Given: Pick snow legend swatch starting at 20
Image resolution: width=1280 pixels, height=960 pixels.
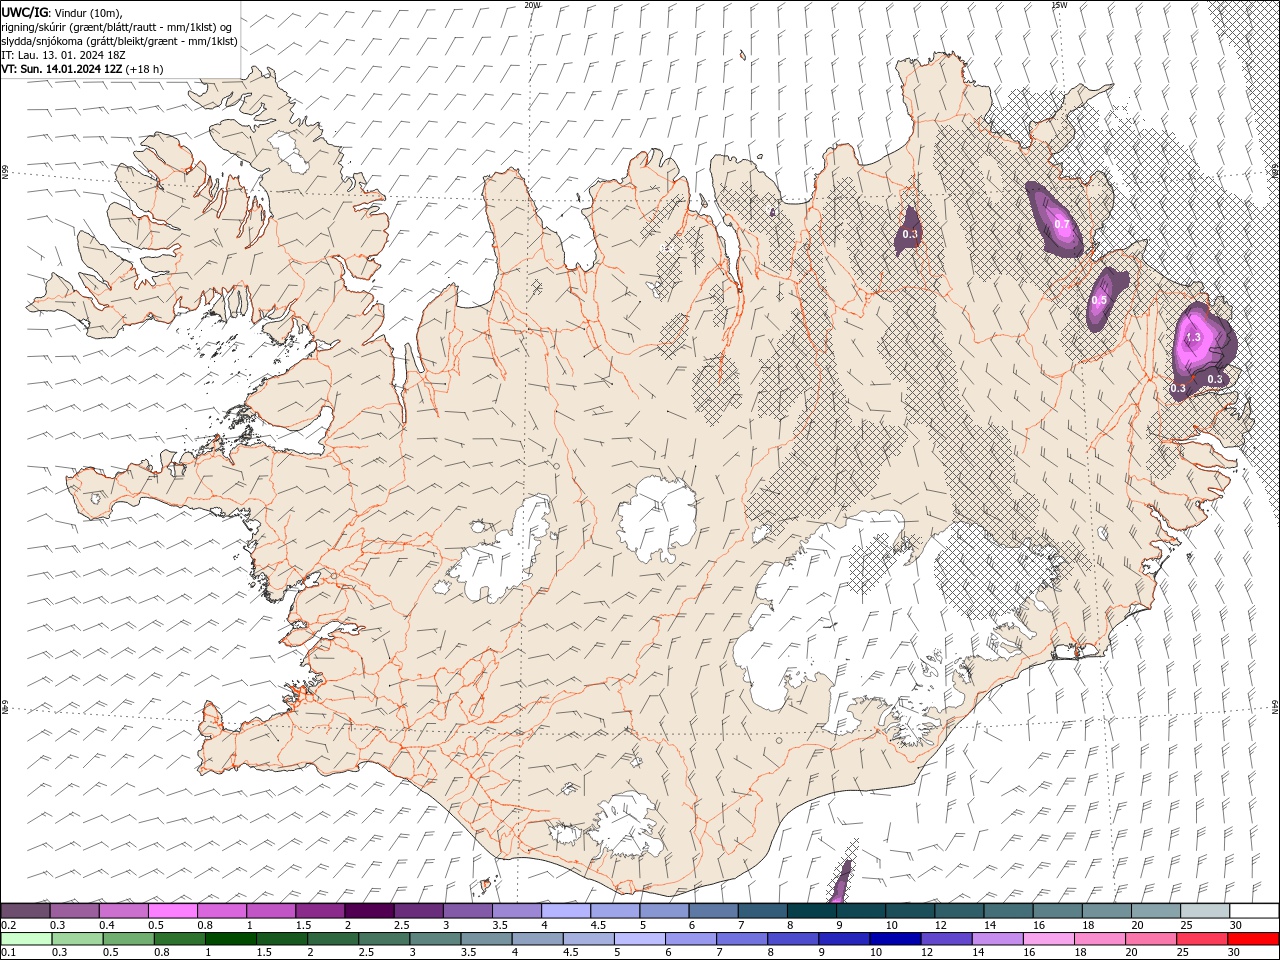Looking at the screenshot, I should [x=1155, y=910].
